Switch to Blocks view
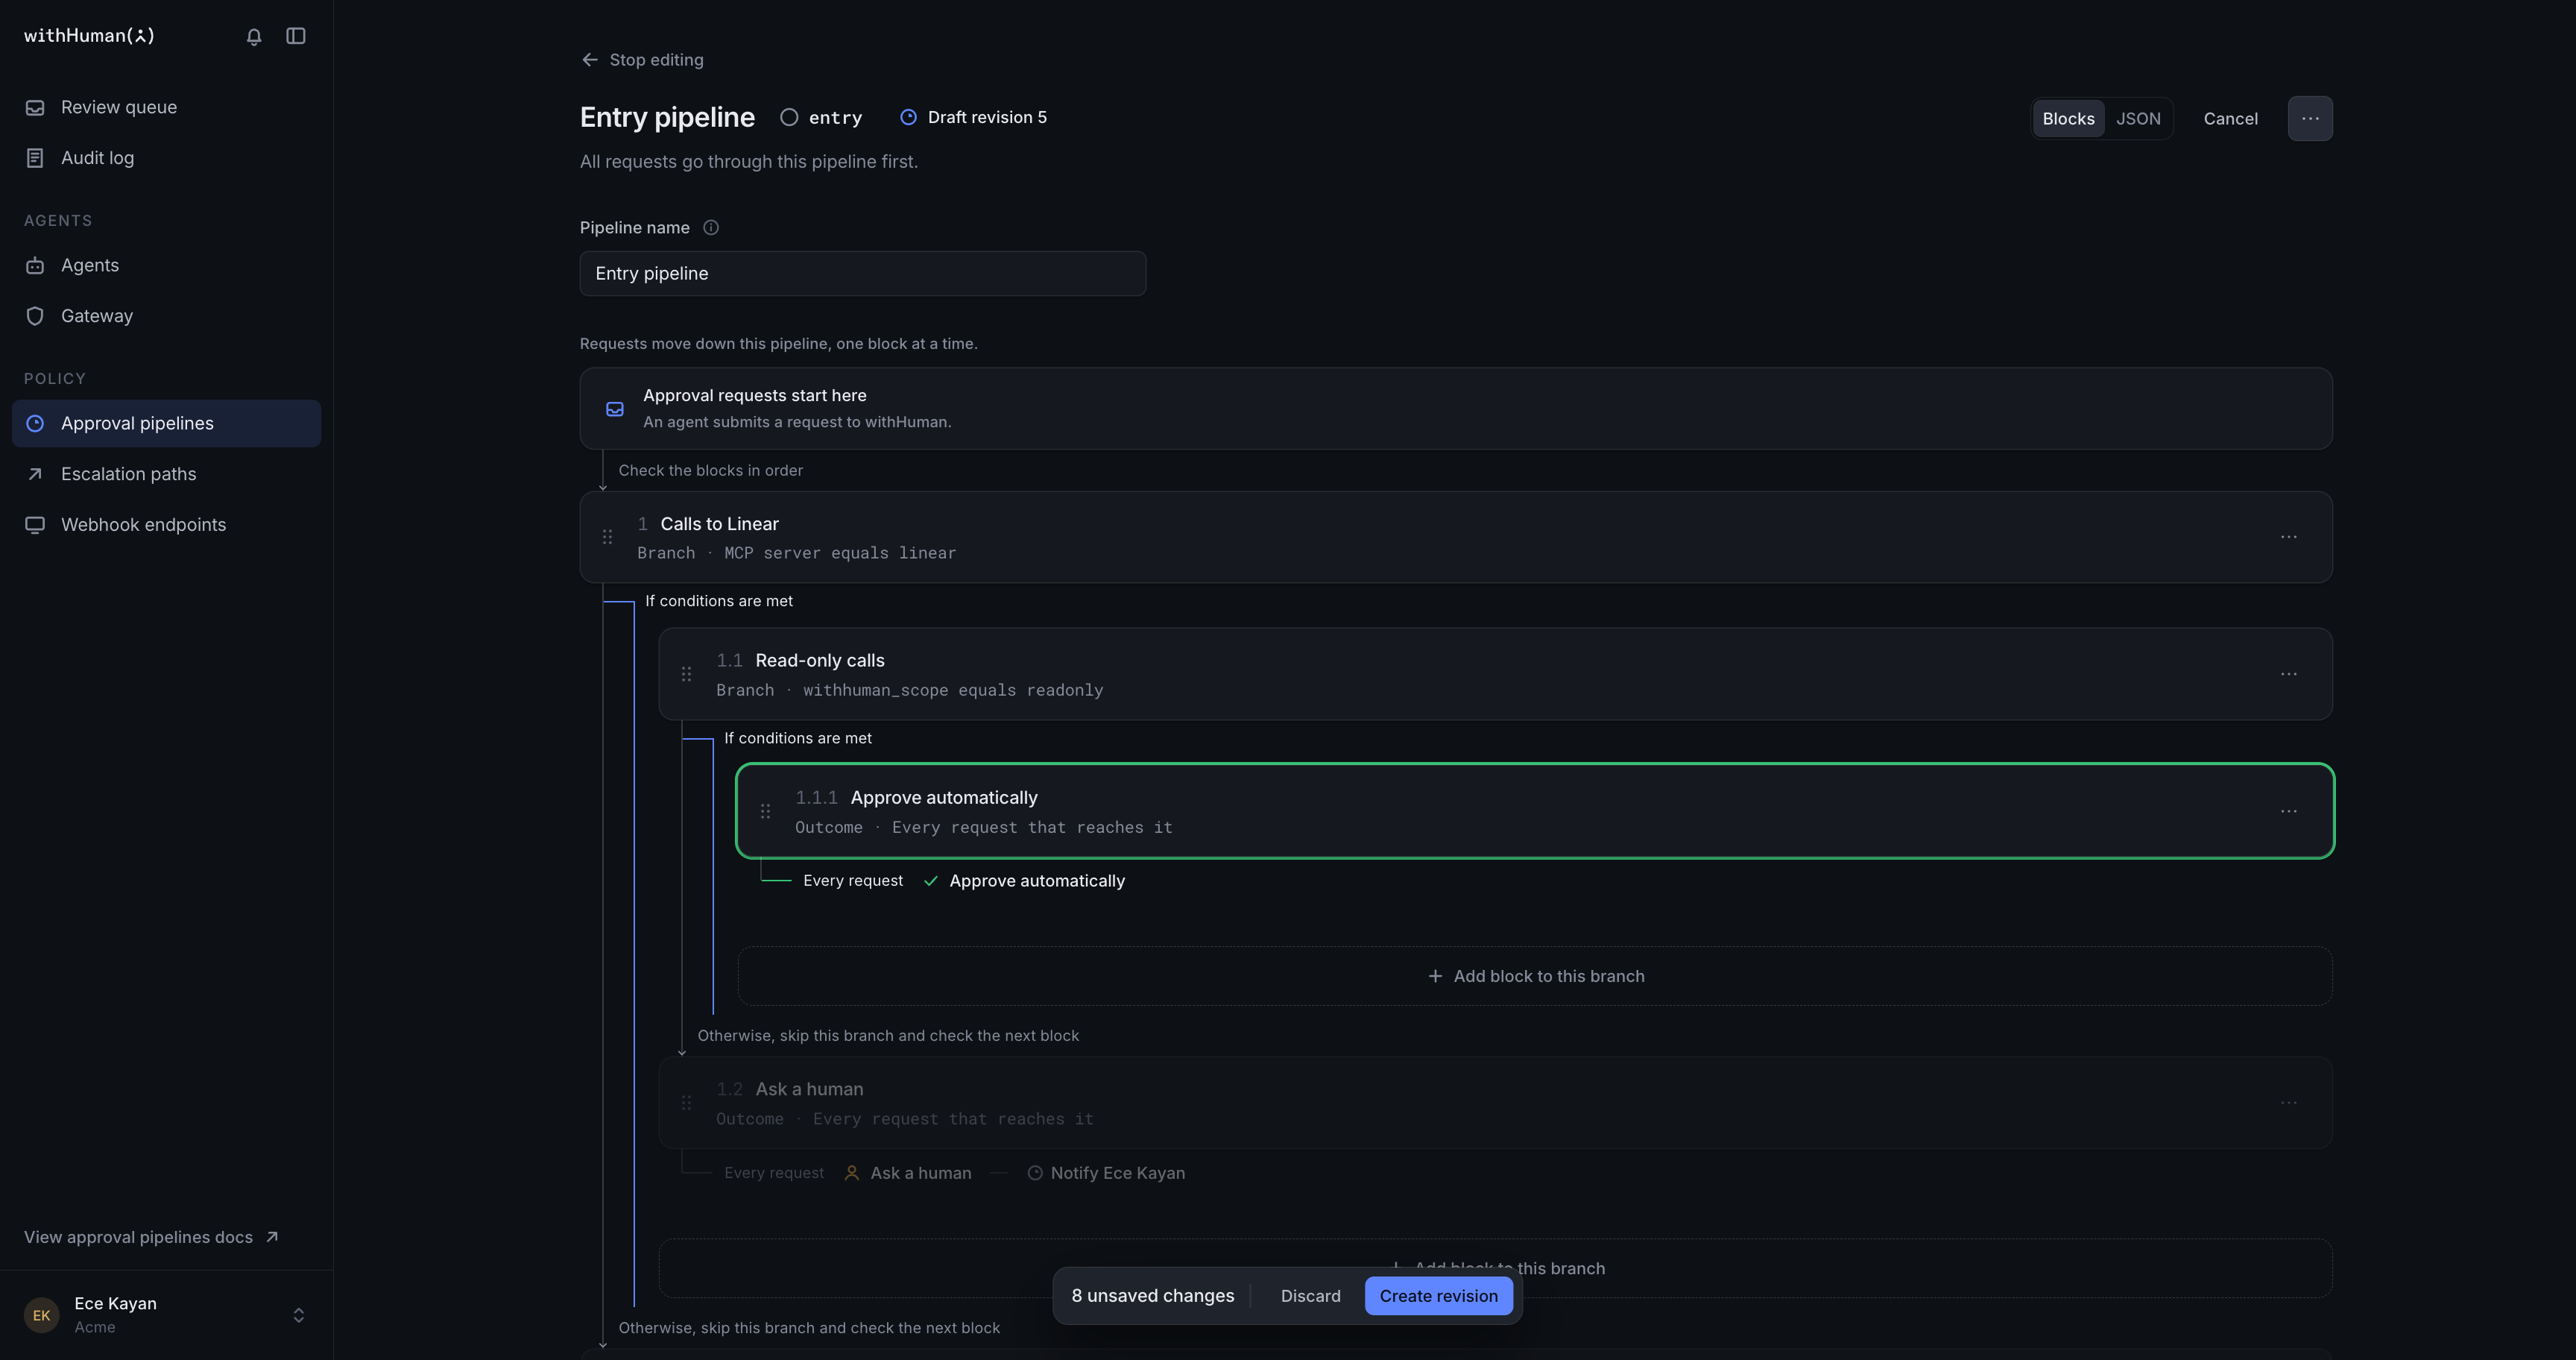Image resolution: width=2576 pixels, height=1360 pixels. tap(2068, 118)
